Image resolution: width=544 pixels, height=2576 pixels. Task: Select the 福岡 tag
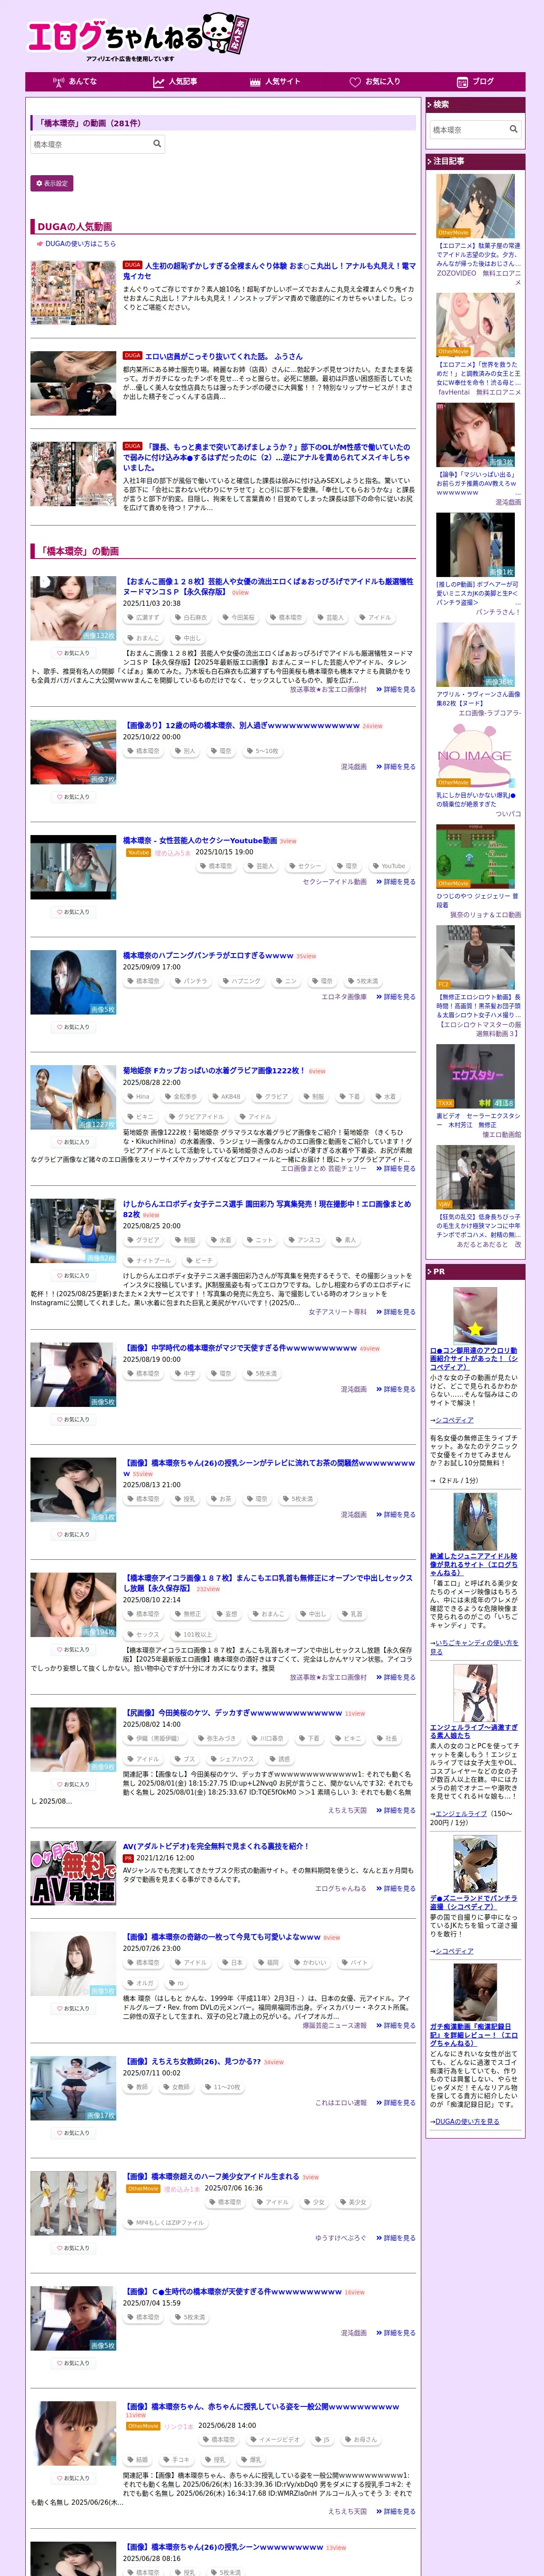pyautogui.click(x=268, y=1963)
